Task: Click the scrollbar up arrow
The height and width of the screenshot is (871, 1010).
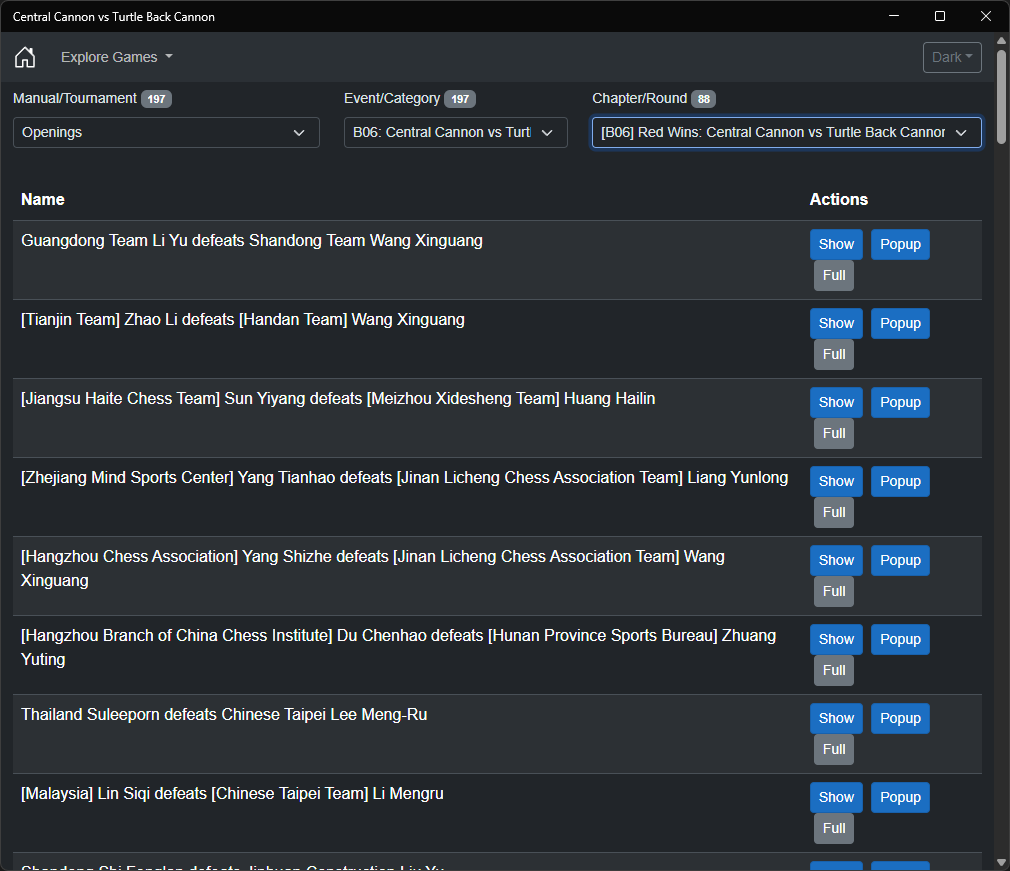Action: point(1001,41)
